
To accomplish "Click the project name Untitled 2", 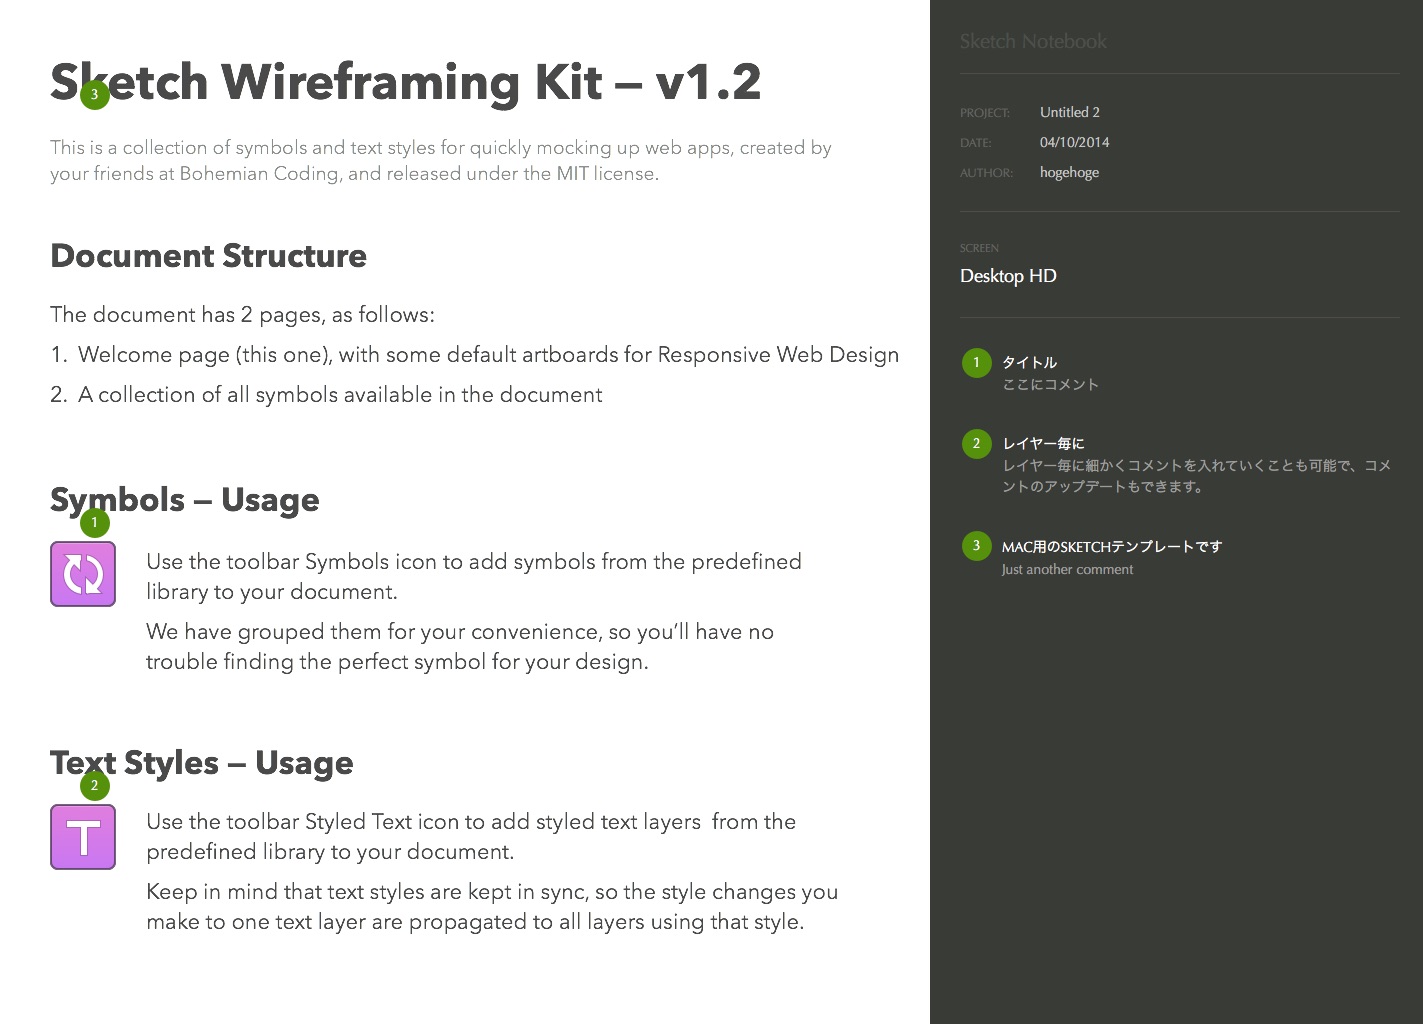I will pos(1069,112).
